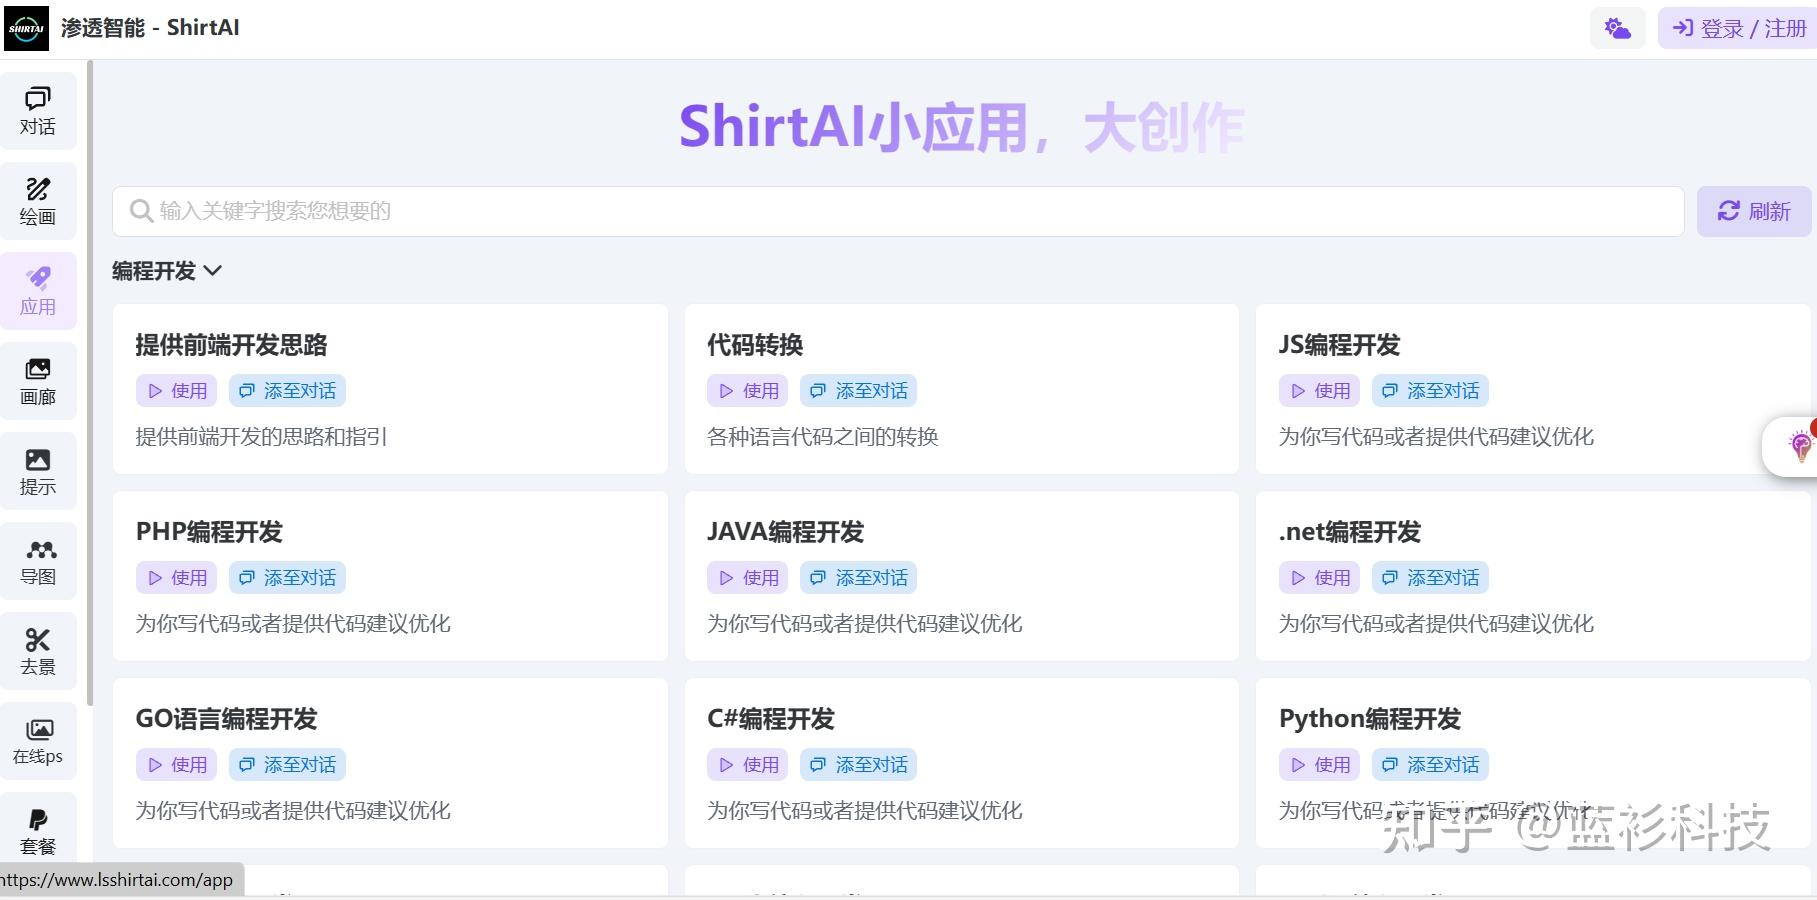Click 使用 on Python编程开发 card
The height and width of the screenshot is (900, 1817).
1319,764
